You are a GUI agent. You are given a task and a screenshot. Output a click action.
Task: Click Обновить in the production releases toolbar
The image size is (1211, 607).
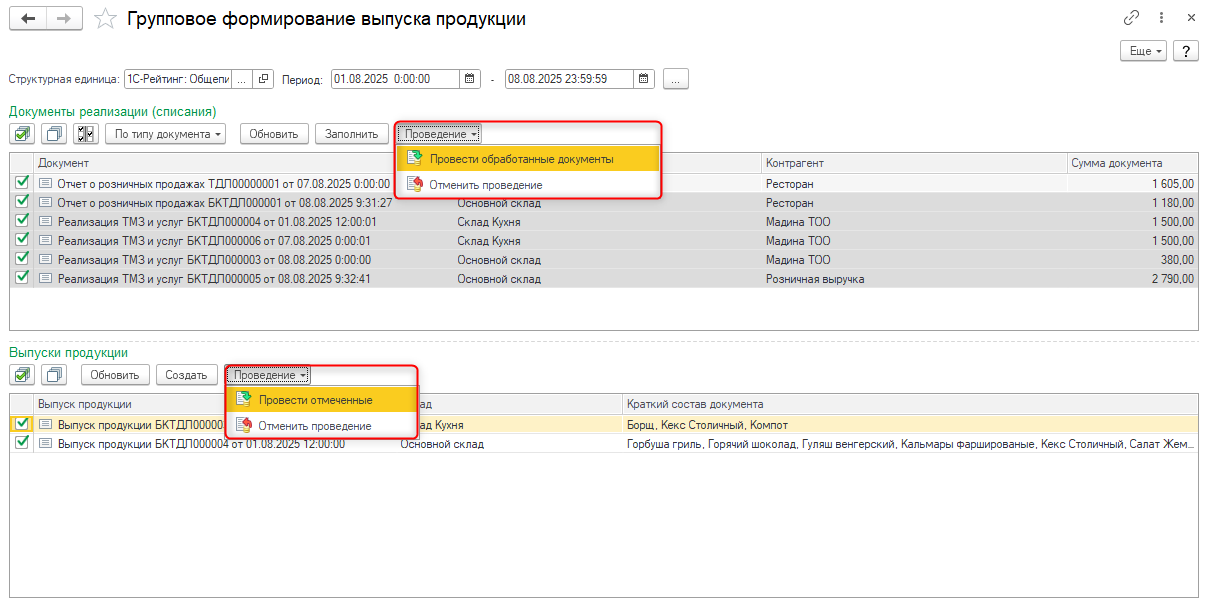115,374
